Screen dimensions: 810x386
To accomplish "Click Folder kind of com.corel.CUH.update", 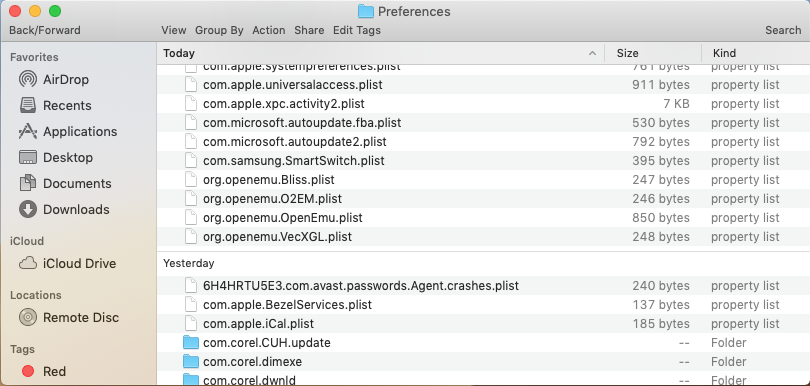I will (x=729, y=343).
